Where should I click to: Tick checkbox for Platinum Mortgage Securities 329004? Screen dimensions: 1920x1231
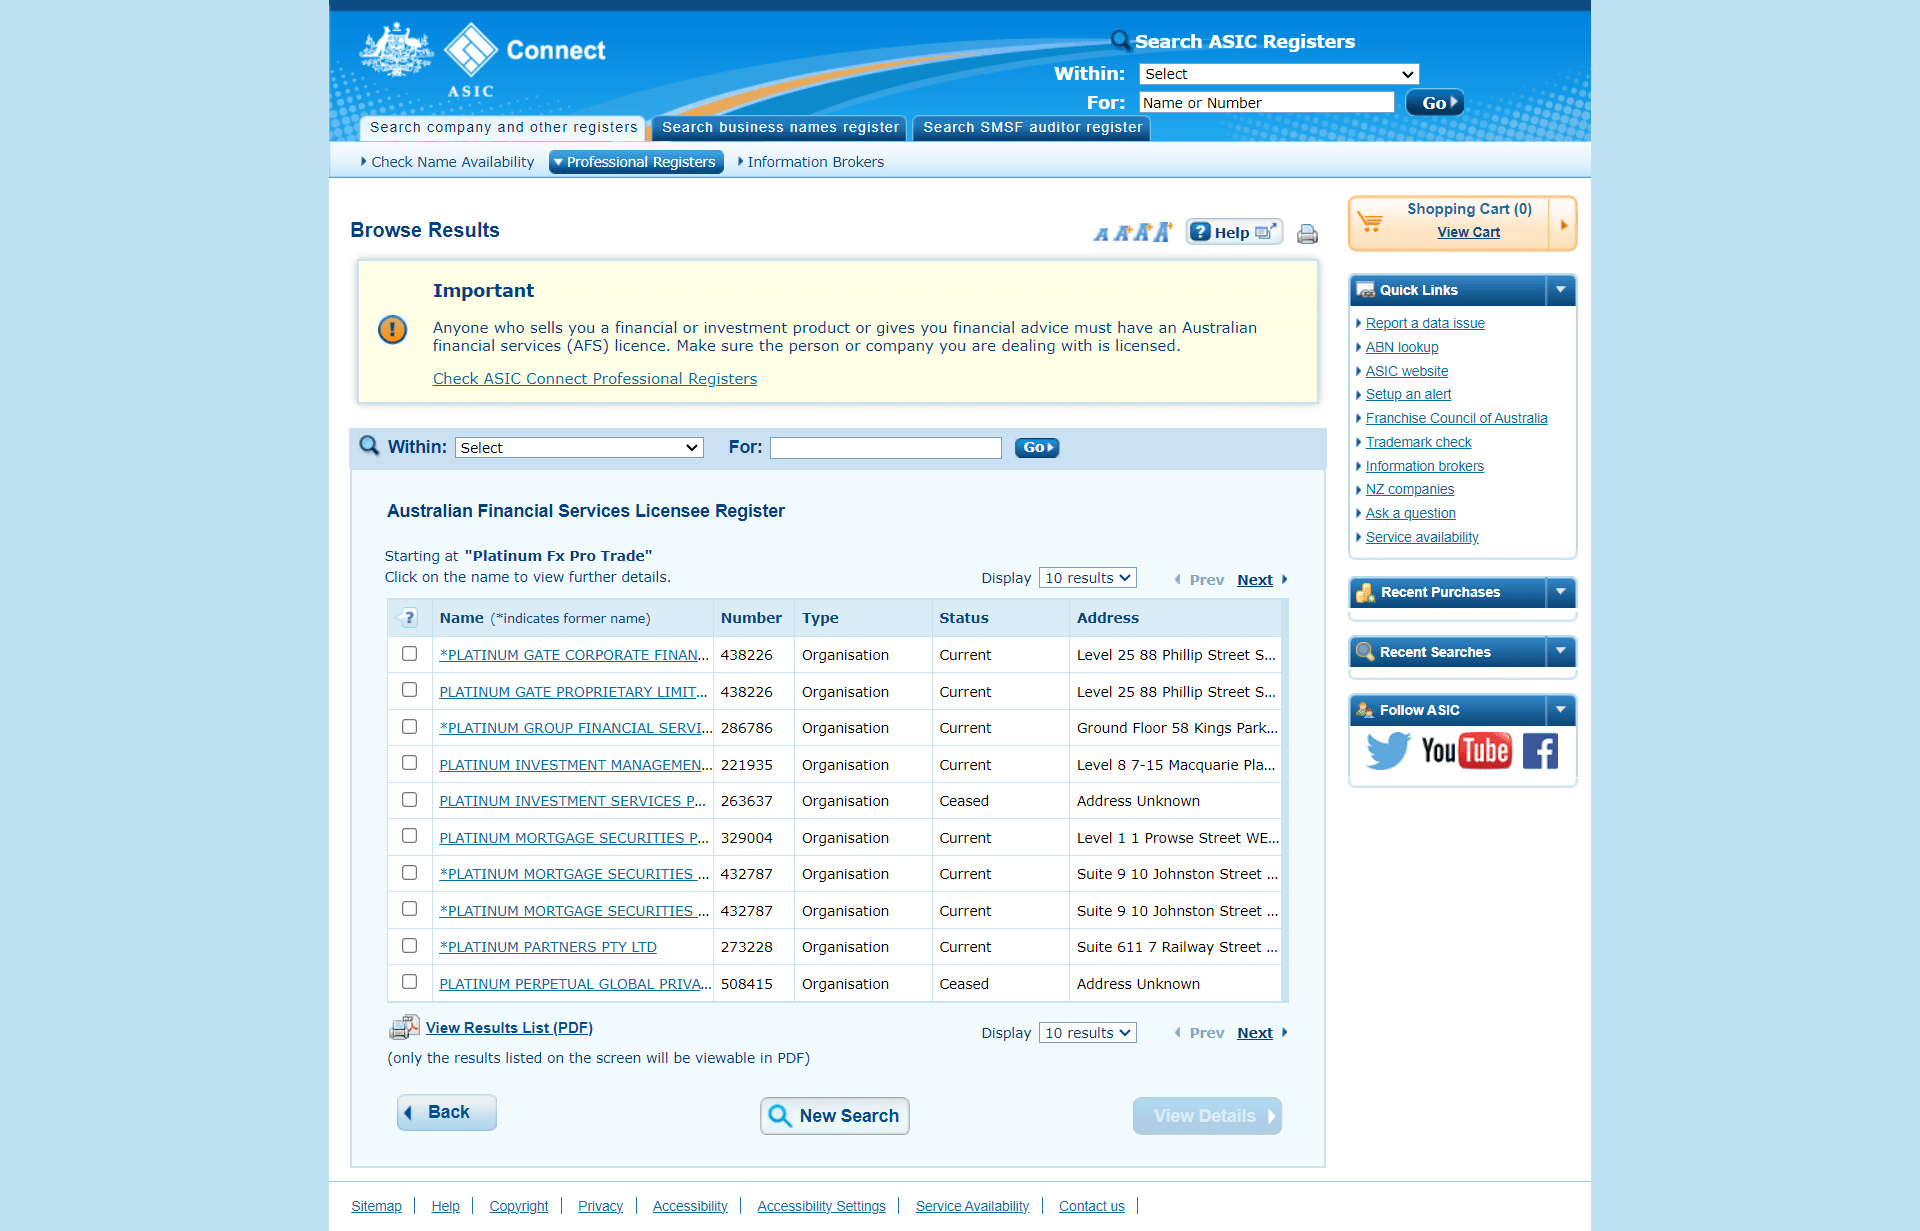(409, 836)
